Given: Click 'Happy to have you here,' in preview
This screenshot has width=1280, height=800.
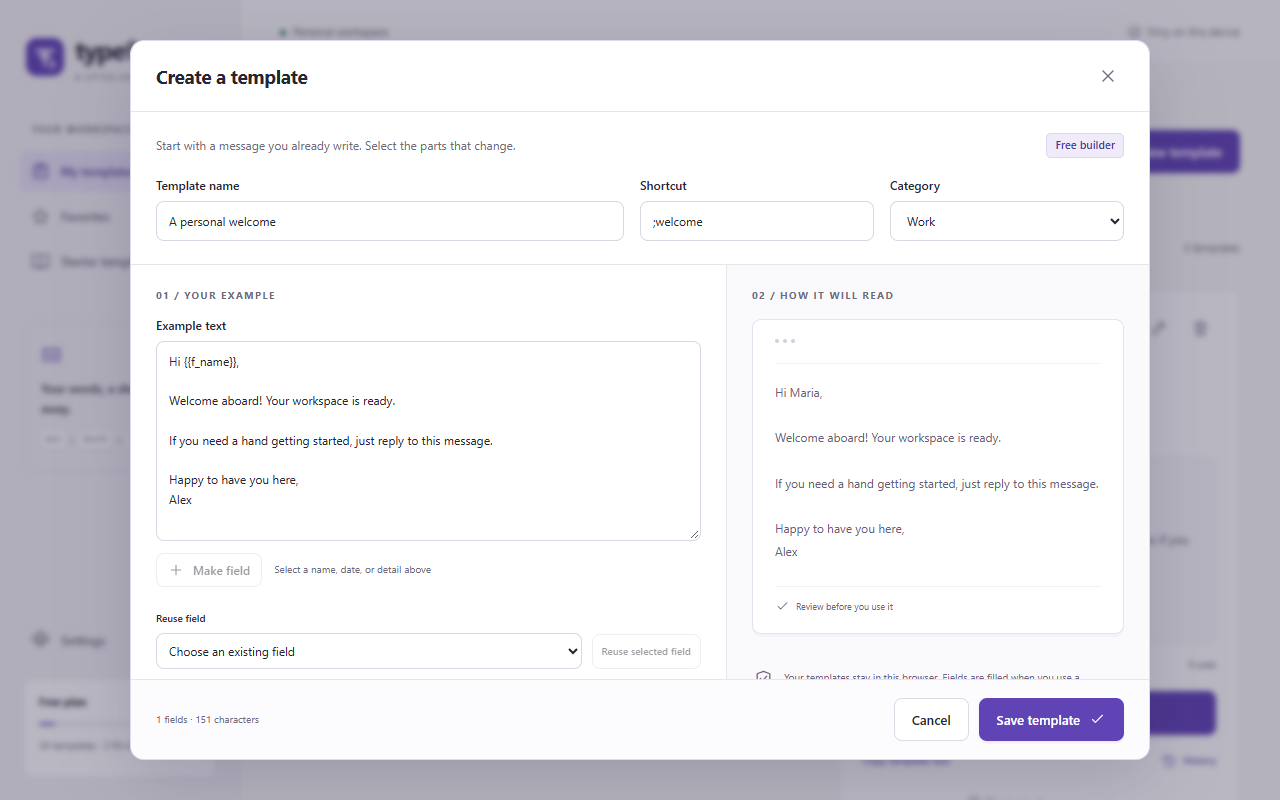Looking at the screenshot, I should [x=840, y=529].
